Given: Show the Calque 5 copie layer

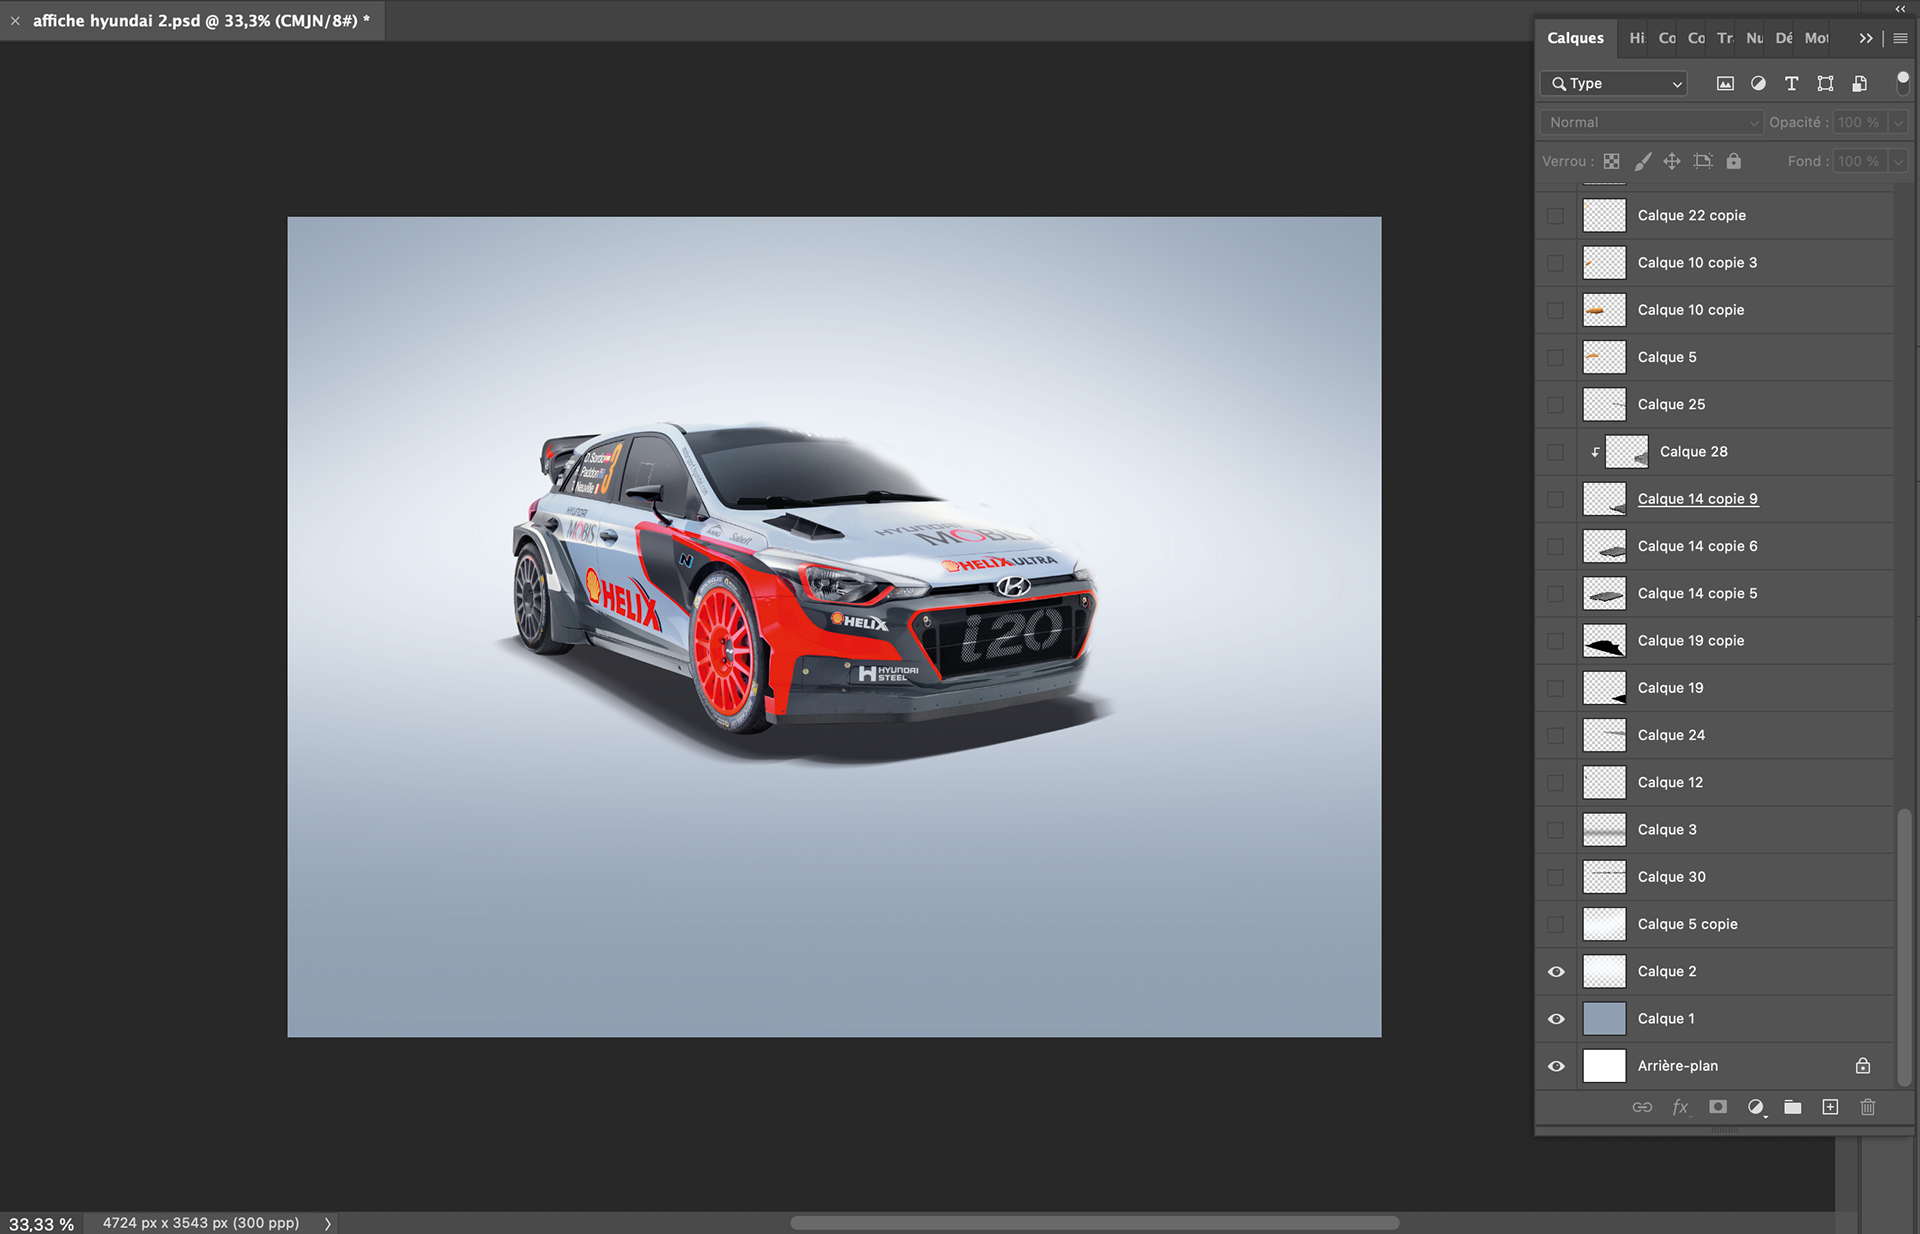Looking at the screenshot, I should click(x=1556, y=925).
